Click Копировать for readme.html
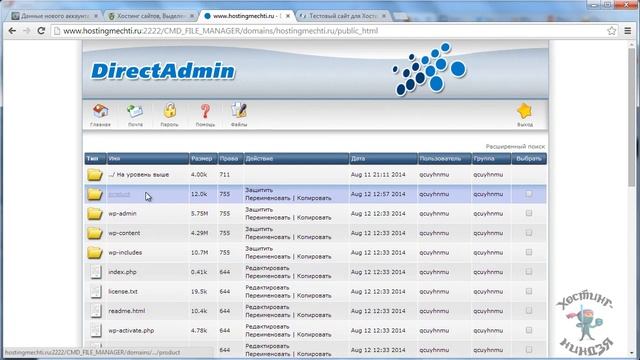 pyautogui.click(x=314, y=315)
